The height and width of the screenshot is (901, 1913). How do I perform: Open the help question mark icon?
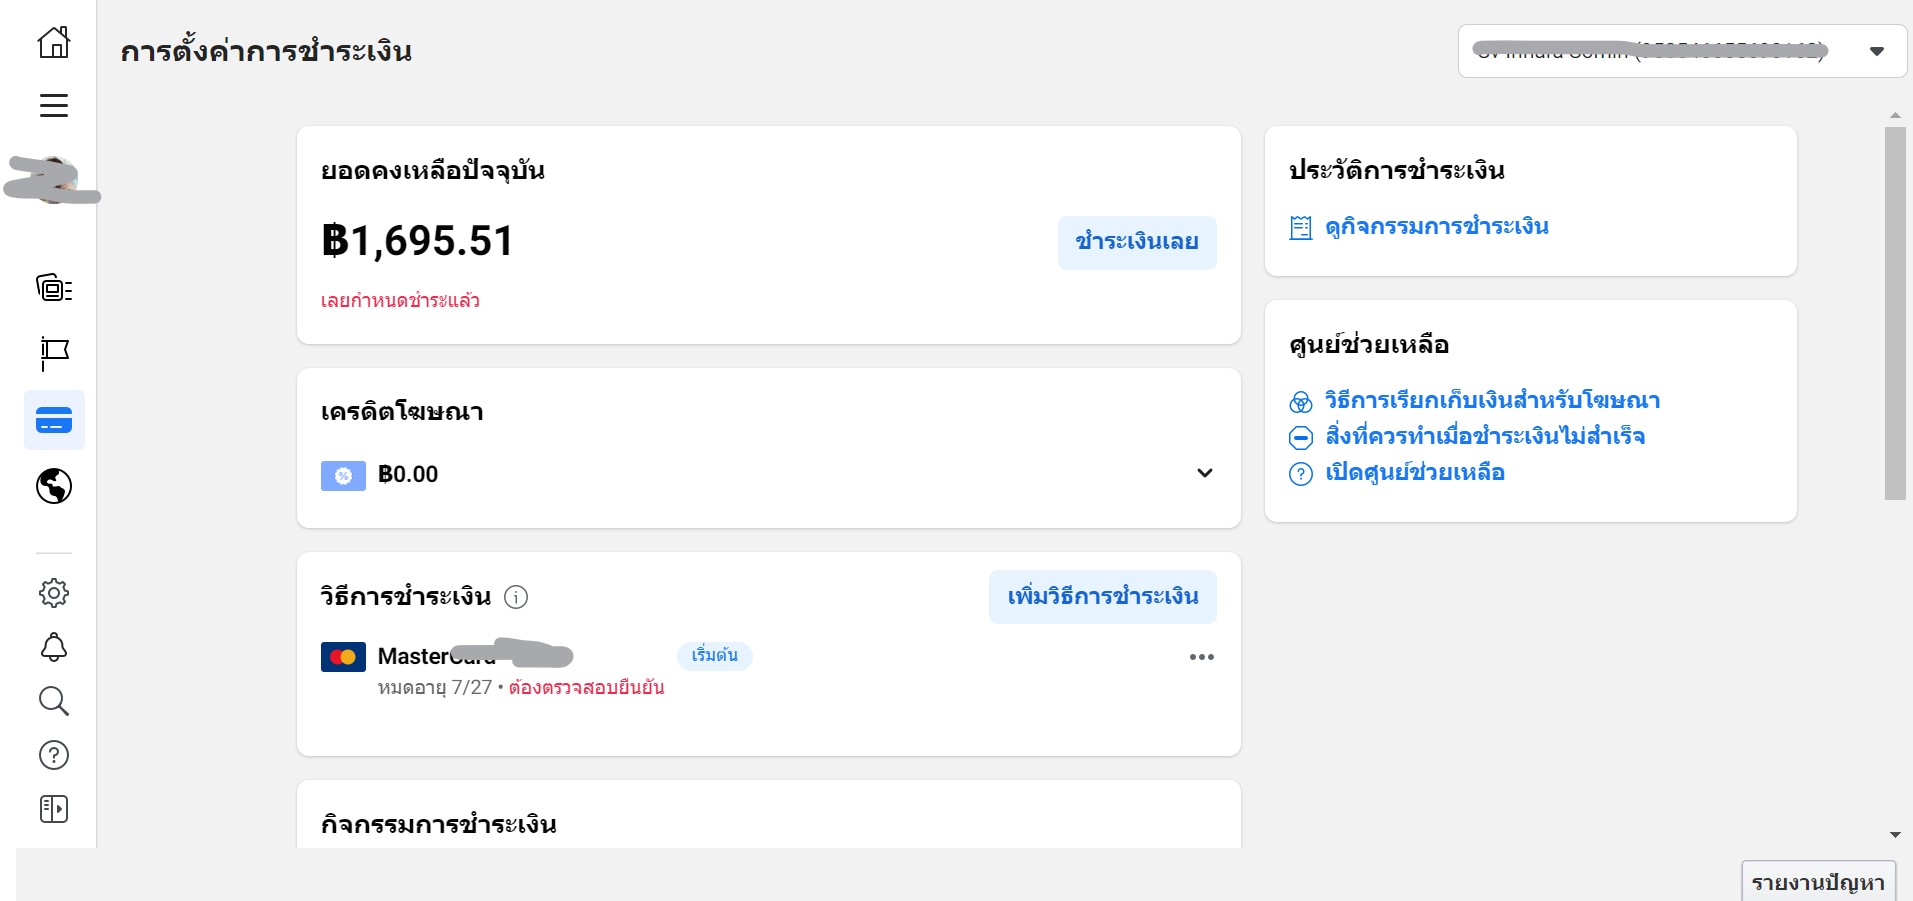54,755
